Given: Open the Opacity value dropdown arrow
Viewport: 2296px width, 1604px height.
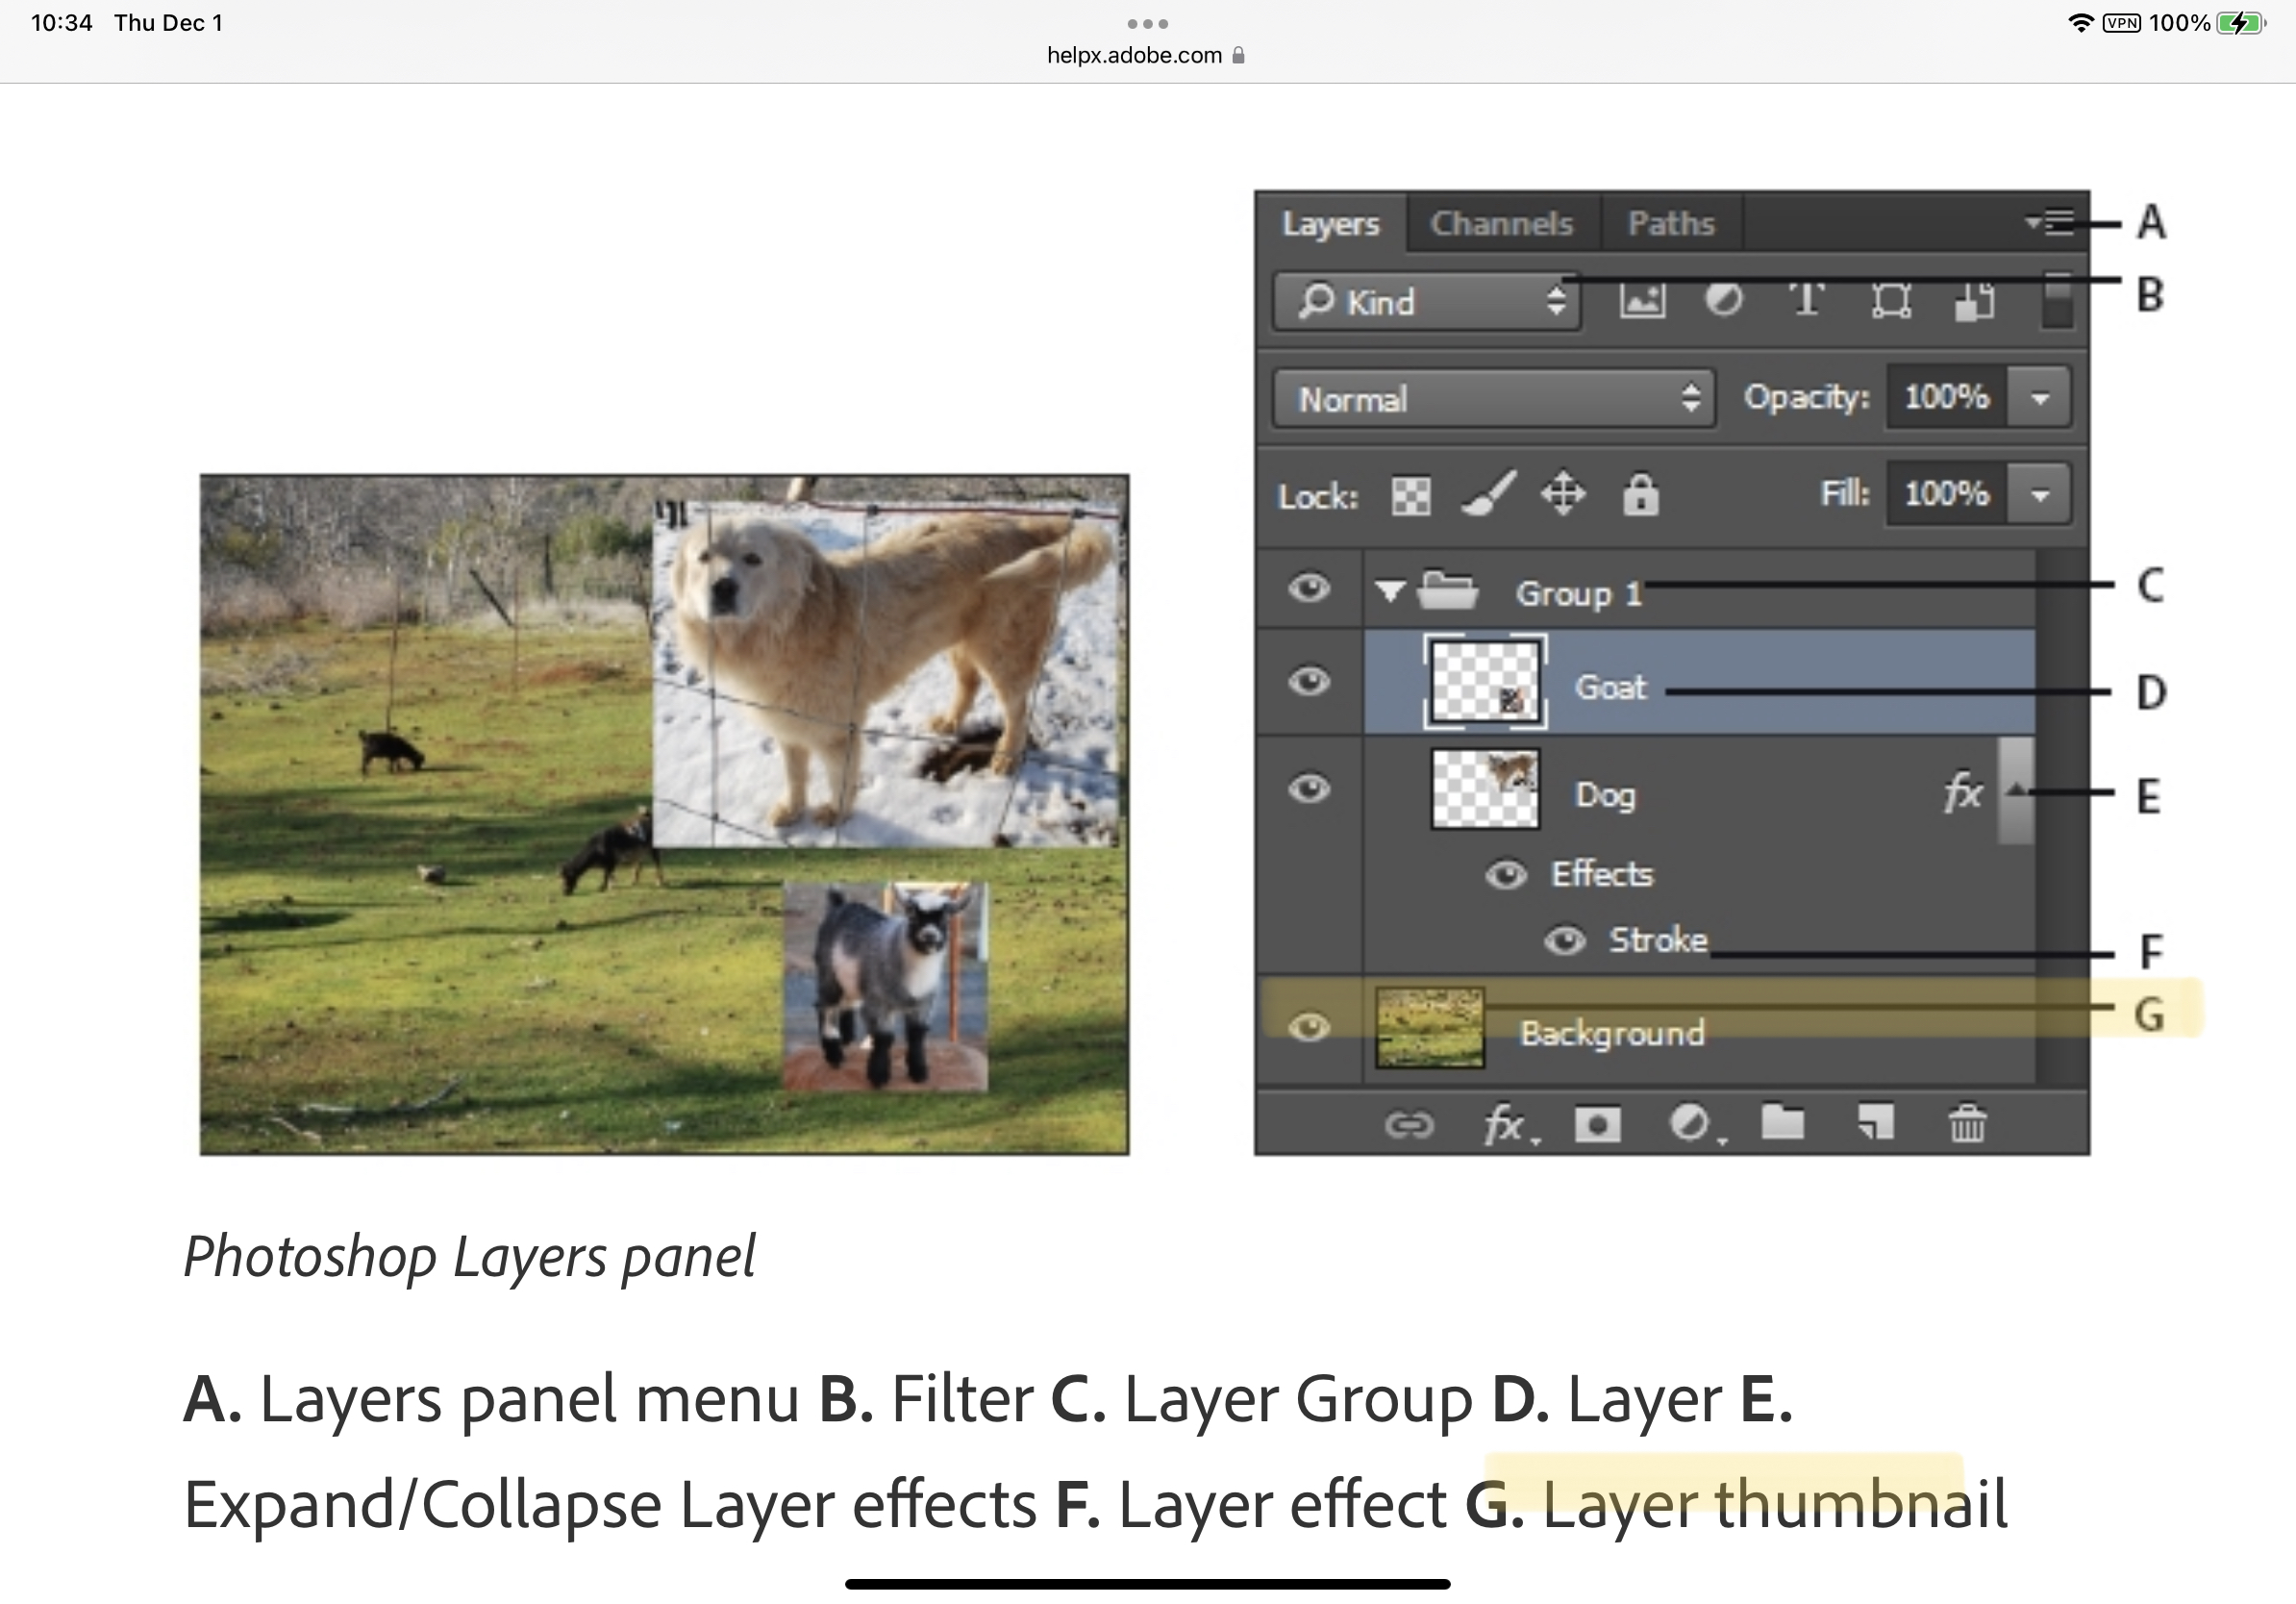Looking at the screenshot, I should [2040, 398].
